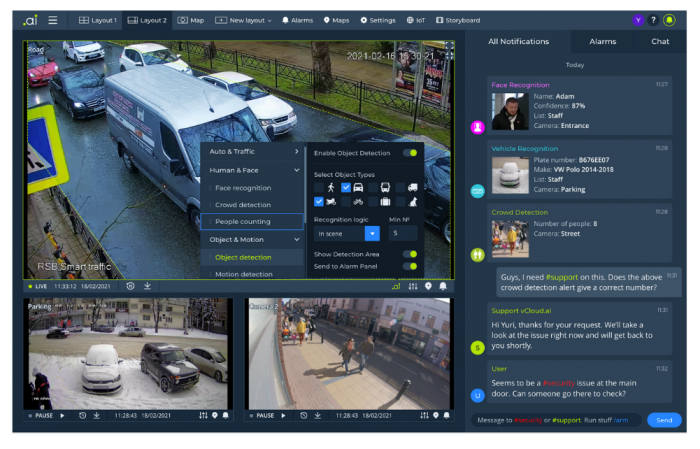Open history icon on Parking camera

coord(83,416)
